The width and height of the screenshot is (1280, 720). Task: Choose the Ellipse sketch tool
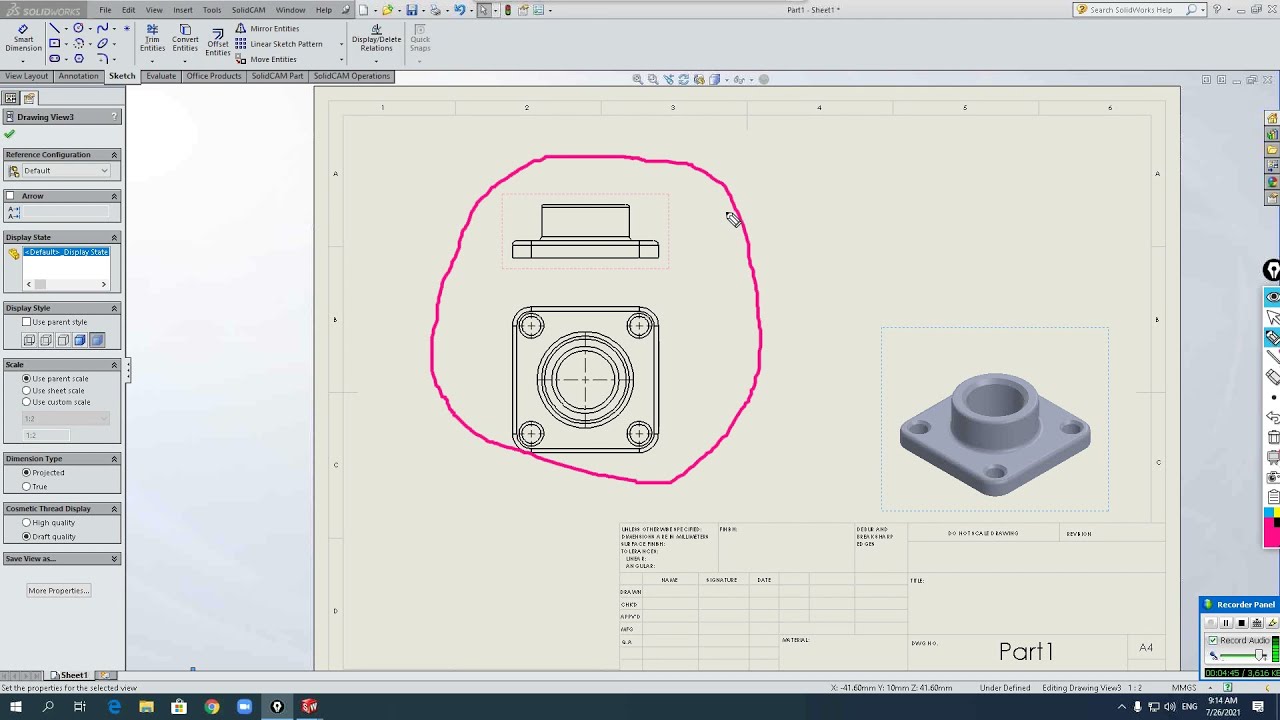pos(102,43)
